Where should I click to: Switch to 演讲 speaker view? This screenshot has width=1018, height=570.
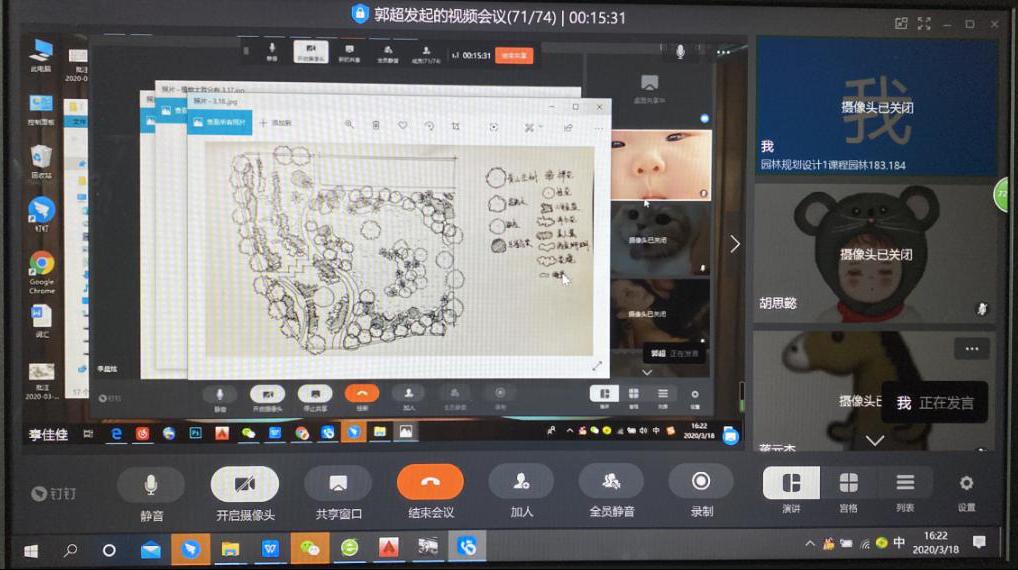pyautogui.click(x=791, y=483)
